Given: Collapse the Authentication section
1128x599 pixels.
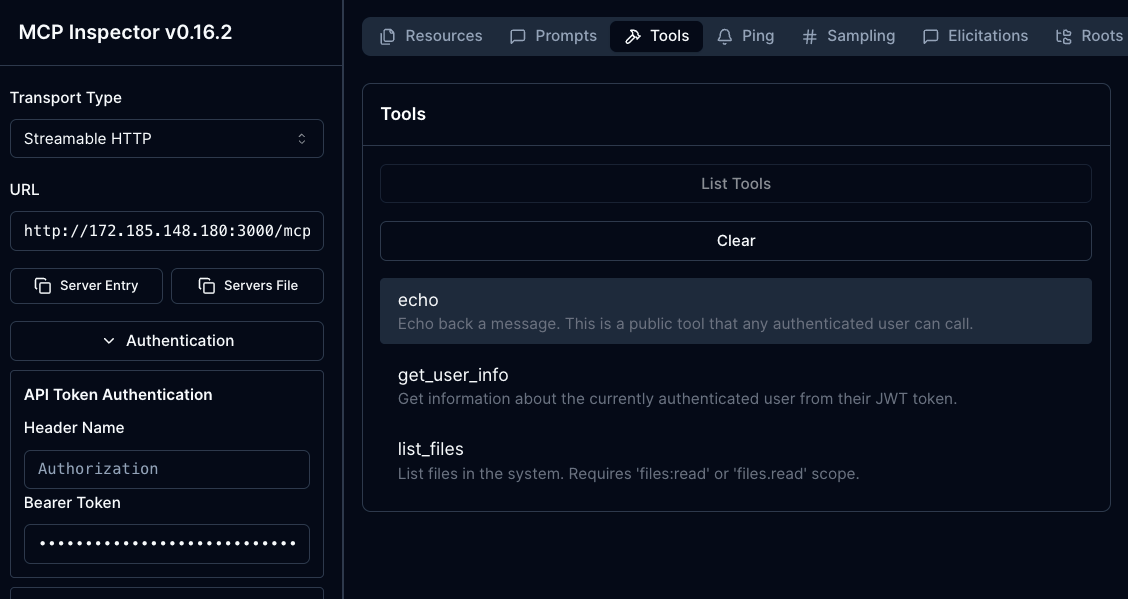Looking at the screenshot, I should (x=166, y=341).
